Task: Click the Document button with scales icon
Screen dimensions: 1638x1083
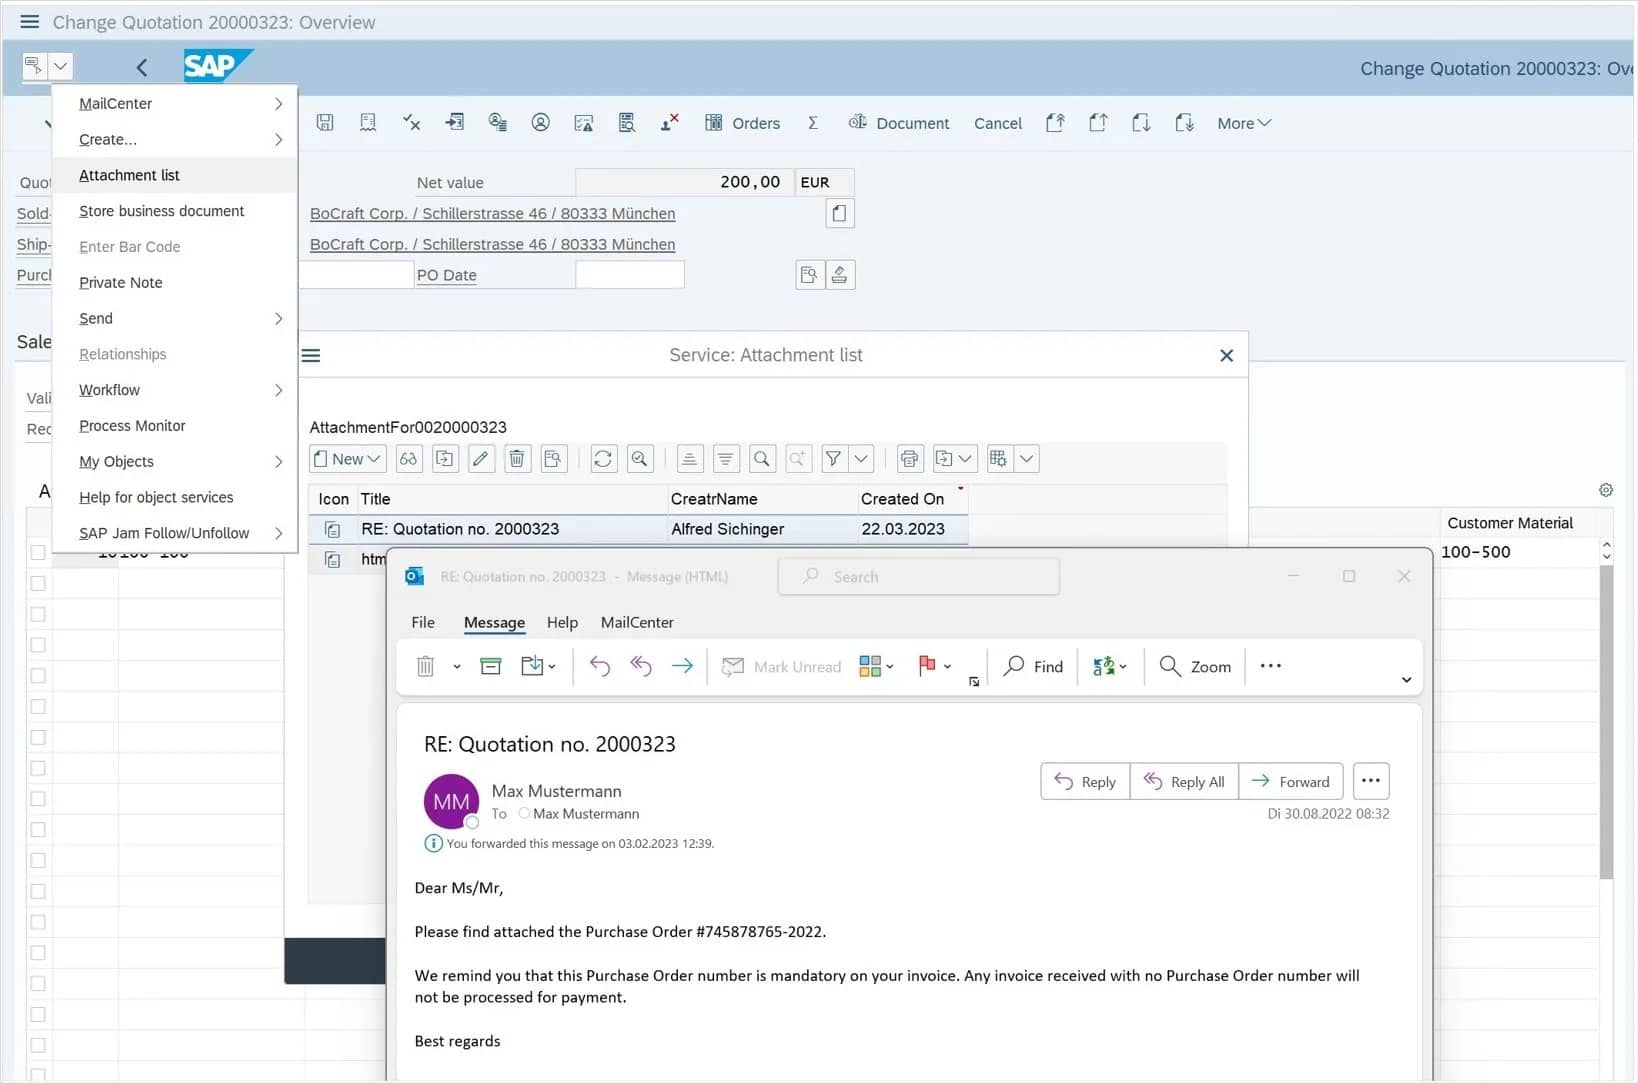Action: point(899,123)
